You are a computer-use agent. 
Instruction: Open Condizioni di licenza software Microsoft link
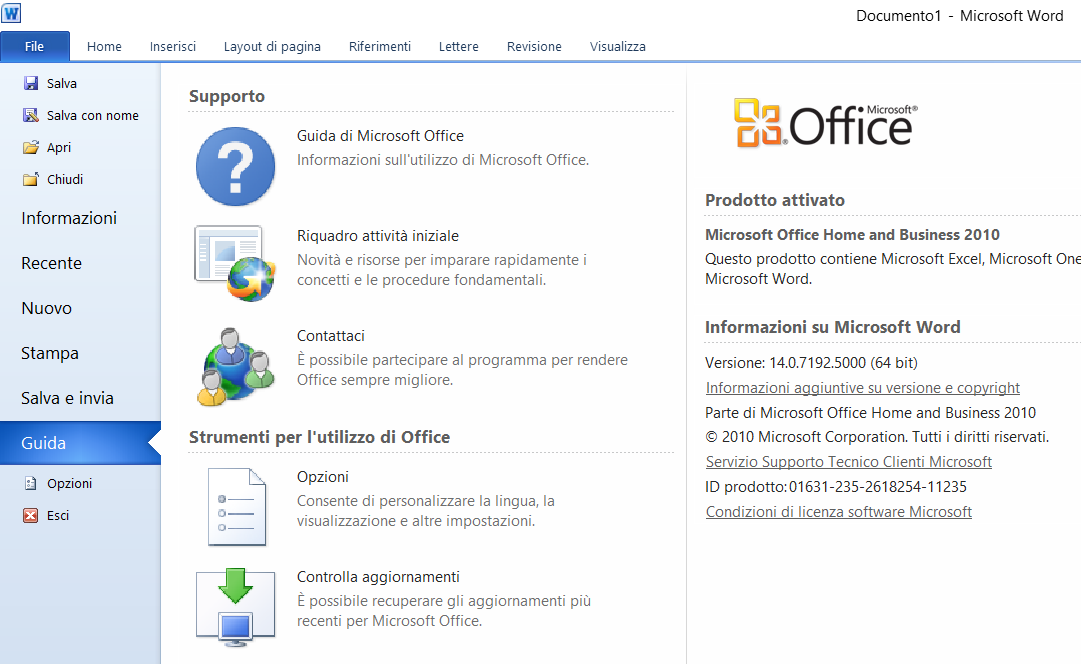pyautogui.click(x=838, y=512)
